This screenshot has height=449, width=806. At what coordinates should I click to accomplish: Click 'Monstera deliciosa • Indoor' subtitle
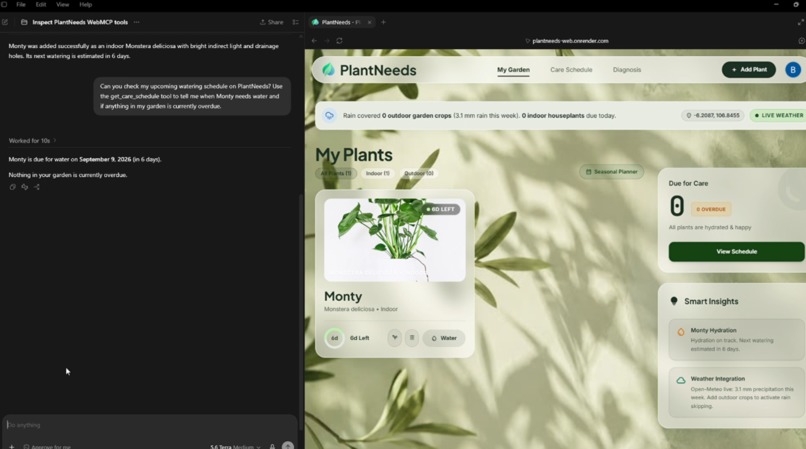point(361,309)
